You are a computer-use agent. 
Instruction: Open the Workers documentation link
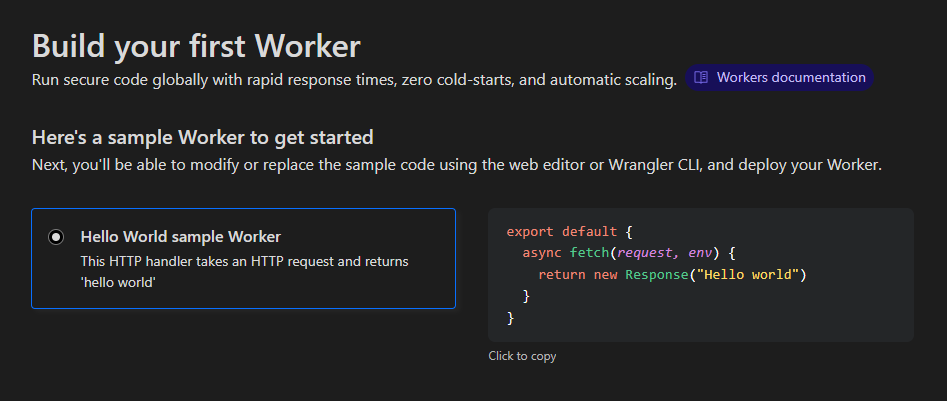pos(790,77)
